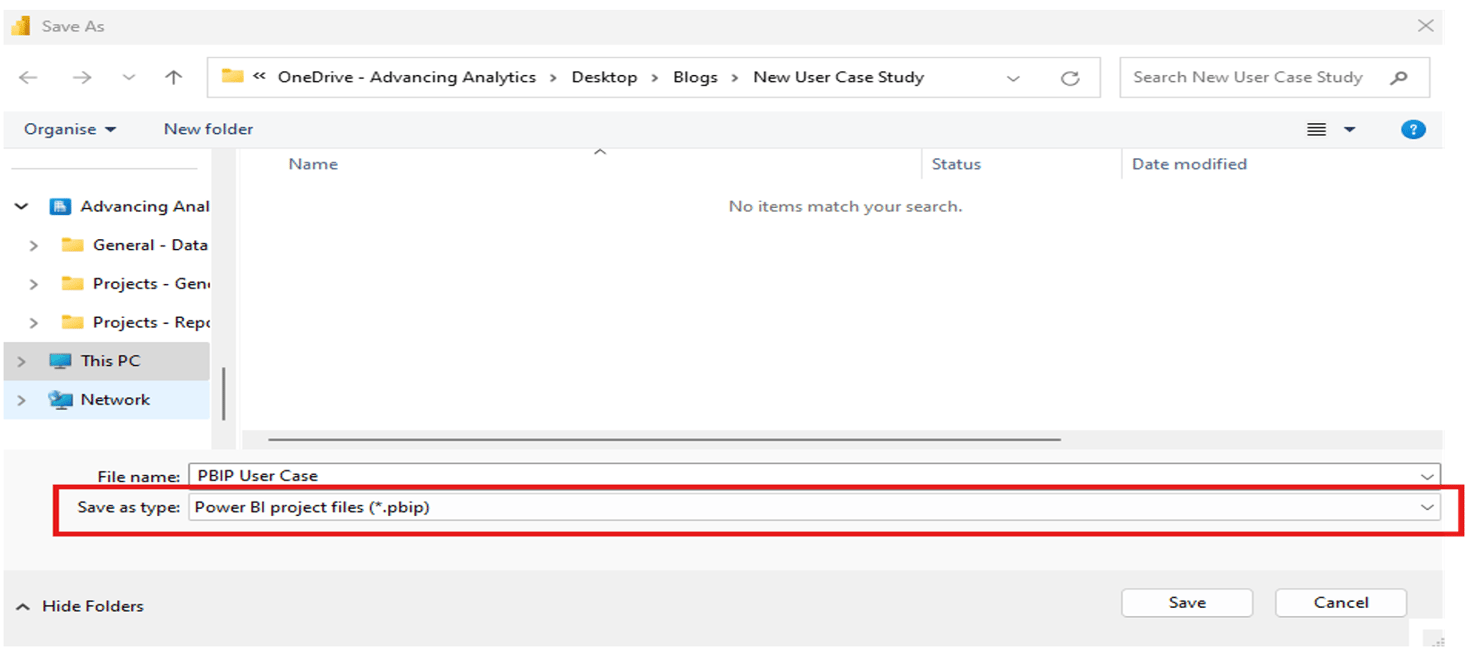Viewport: 1468px width, 658px height.
Task: Open the address bar path dropdown
Action: (1013, 77)
